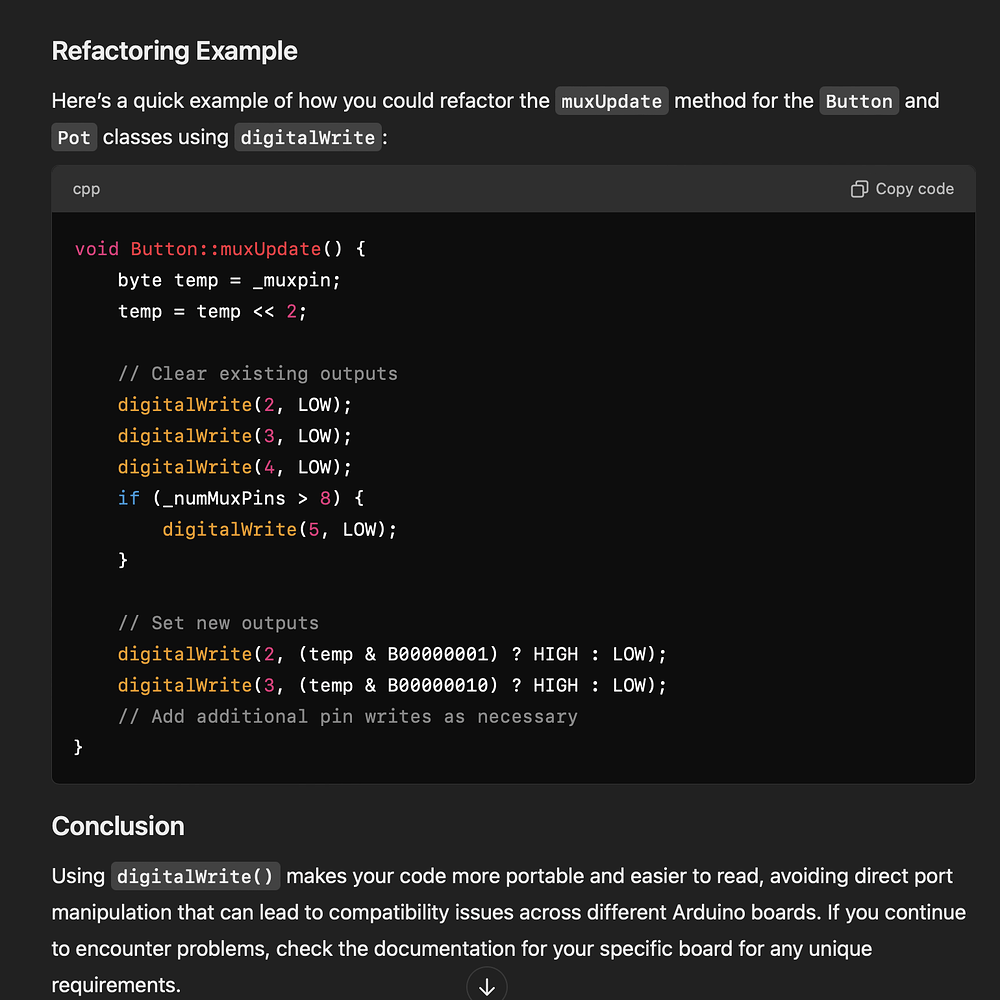Click the Refactoring Example heading
This screenshot has width=1000, height=1000.
click(174, 51)
